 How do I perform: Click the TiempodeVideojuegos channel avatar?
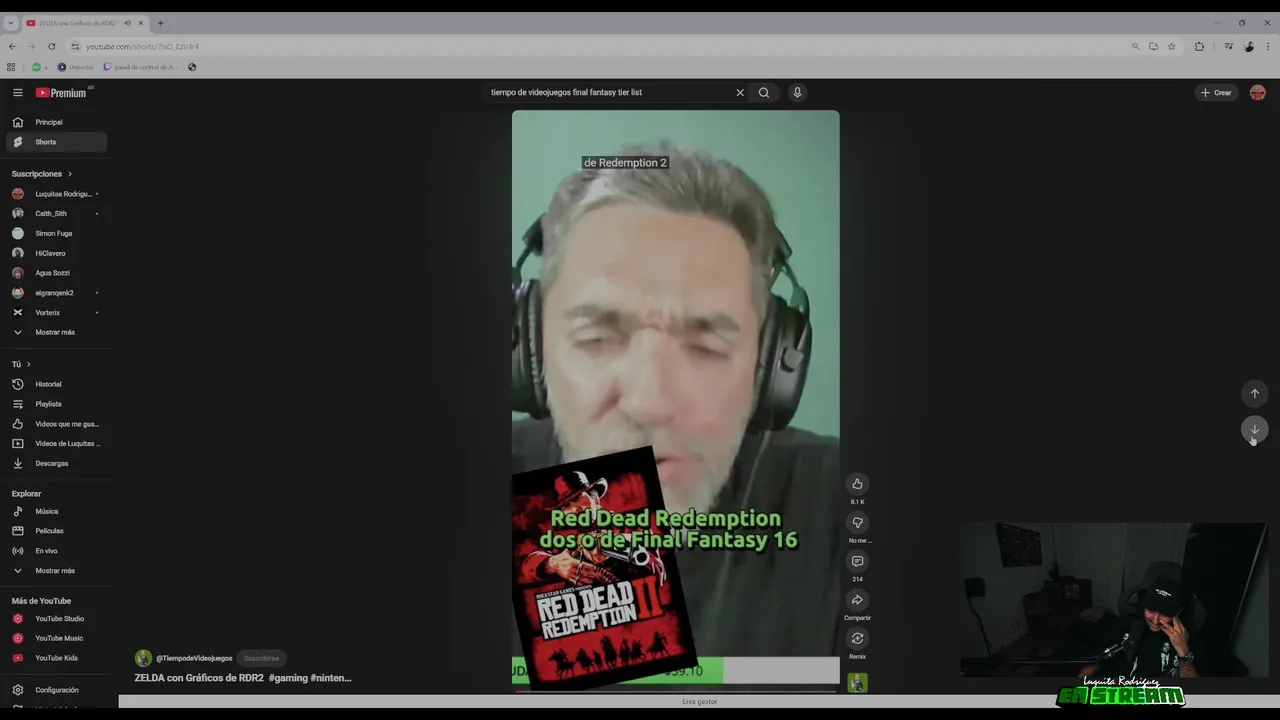143,658
